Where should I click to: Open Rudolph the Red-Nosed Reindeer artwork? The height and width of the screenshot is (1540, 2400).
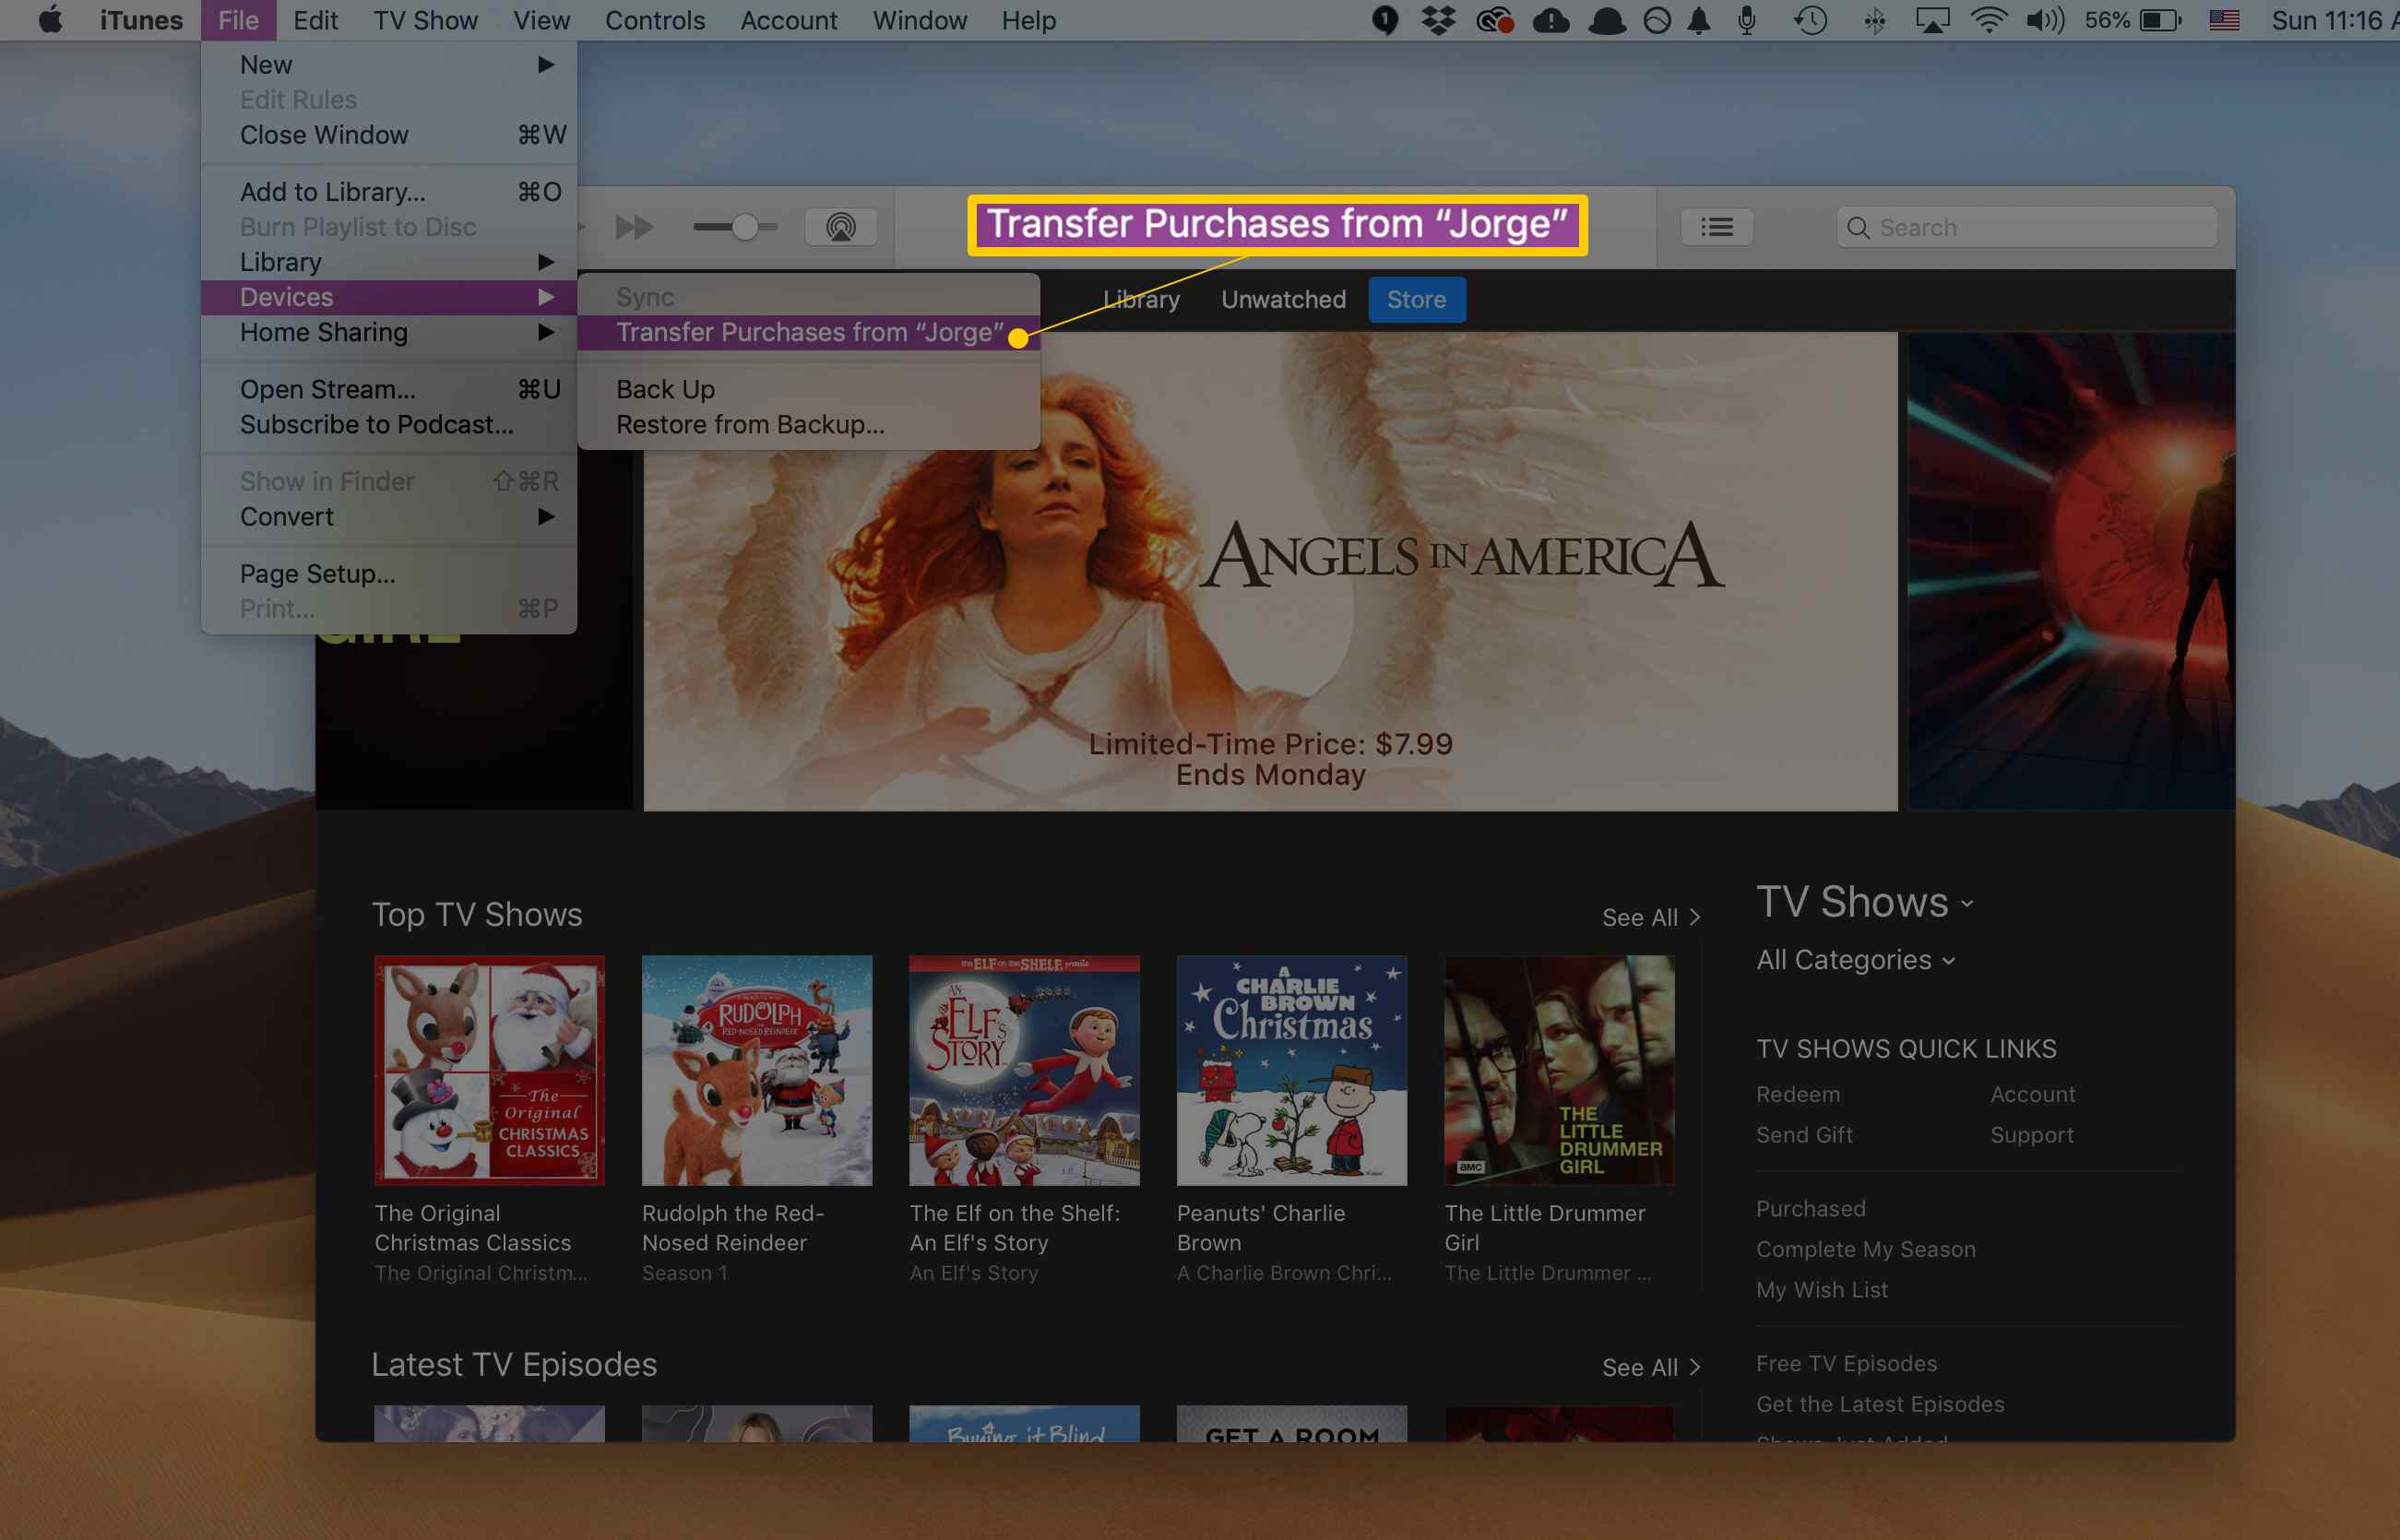(x=757, y=1070)
